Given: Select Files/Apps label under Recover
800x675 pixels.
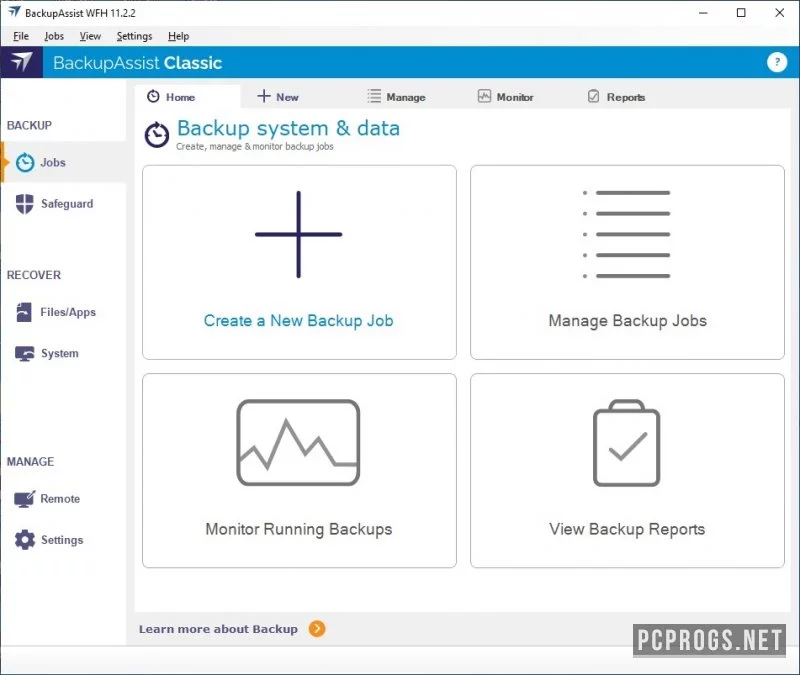Looking at the screenshot, I should [x=68, y=312].
